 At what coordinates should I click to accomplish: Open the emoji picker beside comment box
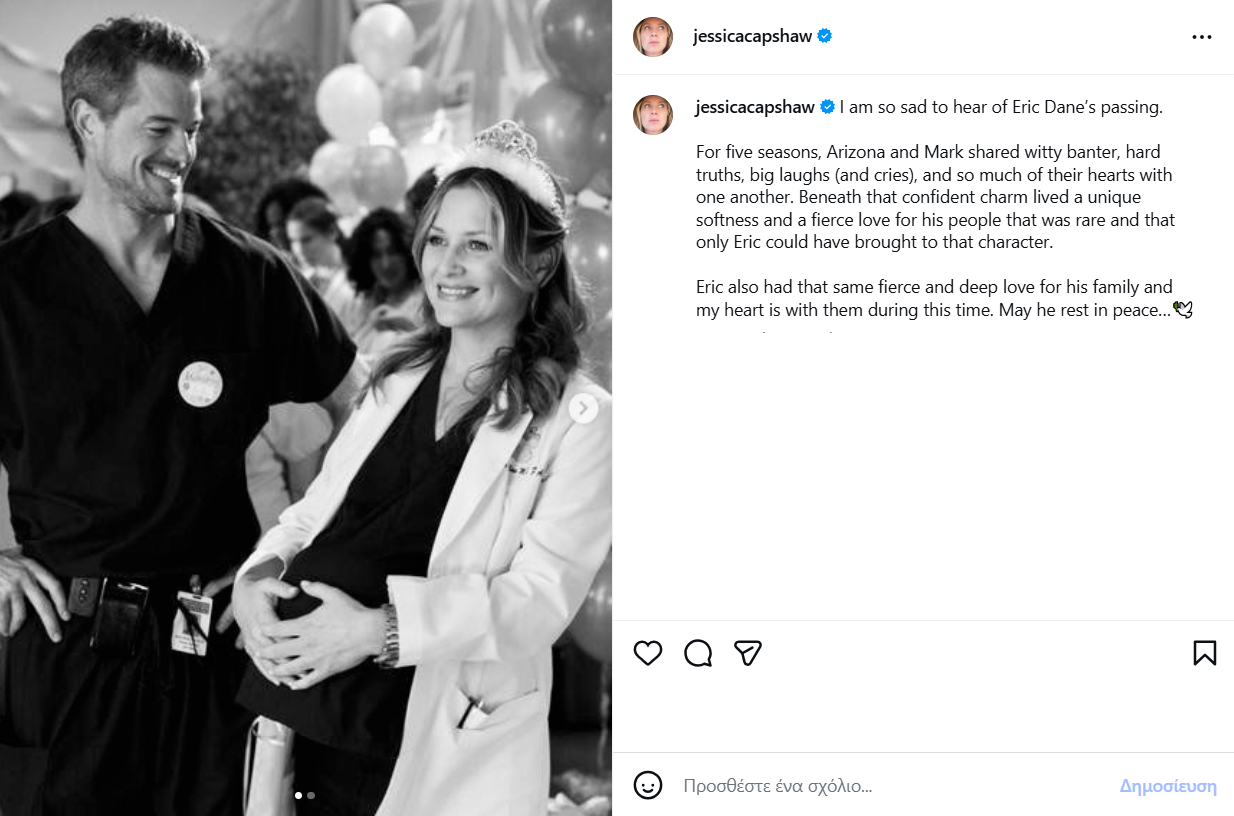pos(648,785)
